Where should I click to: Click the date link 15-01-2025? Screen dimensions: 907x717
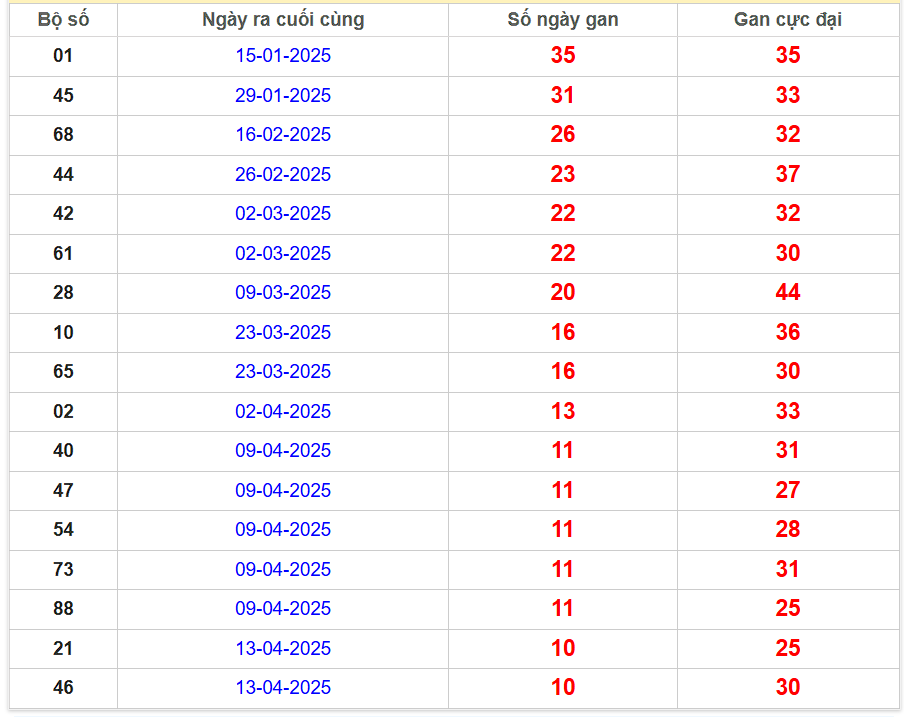click(283, 56)
